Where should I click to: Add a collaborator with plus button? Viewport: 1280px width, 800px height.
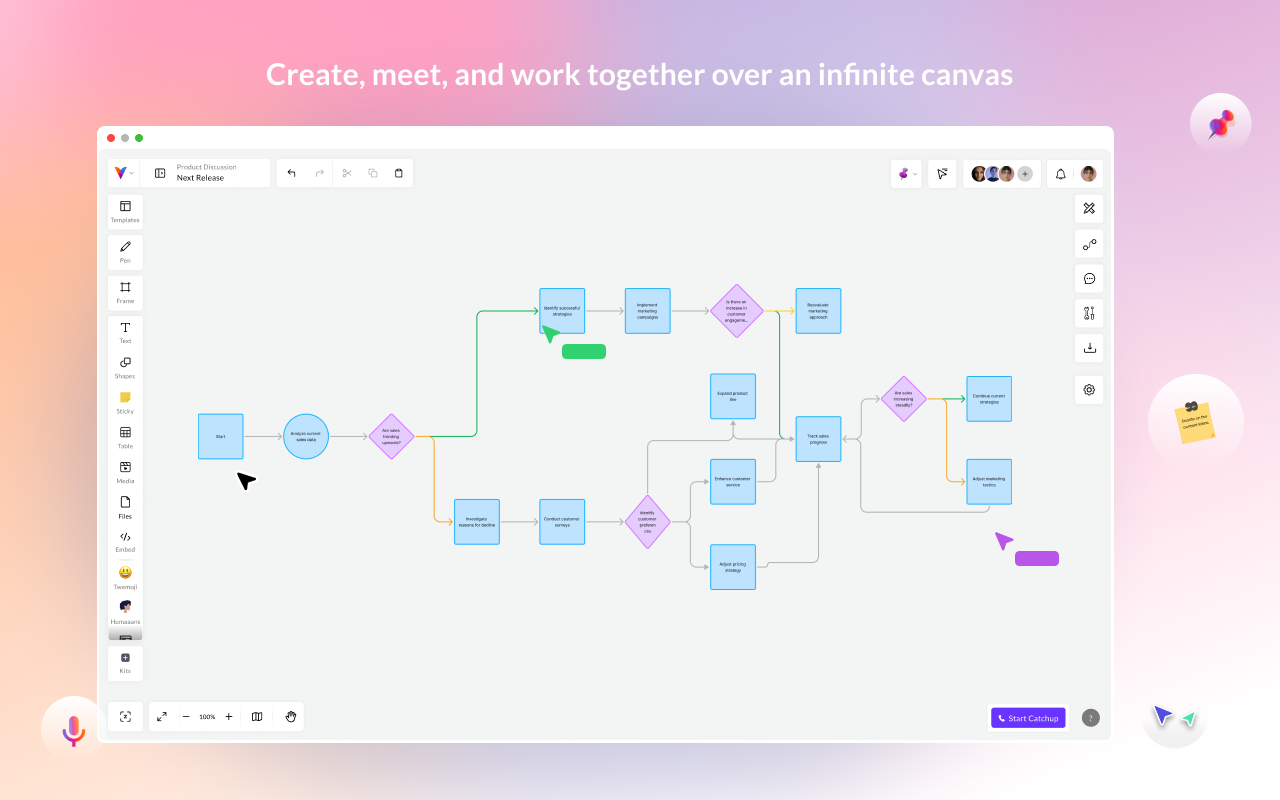[x=1025, y=173]
